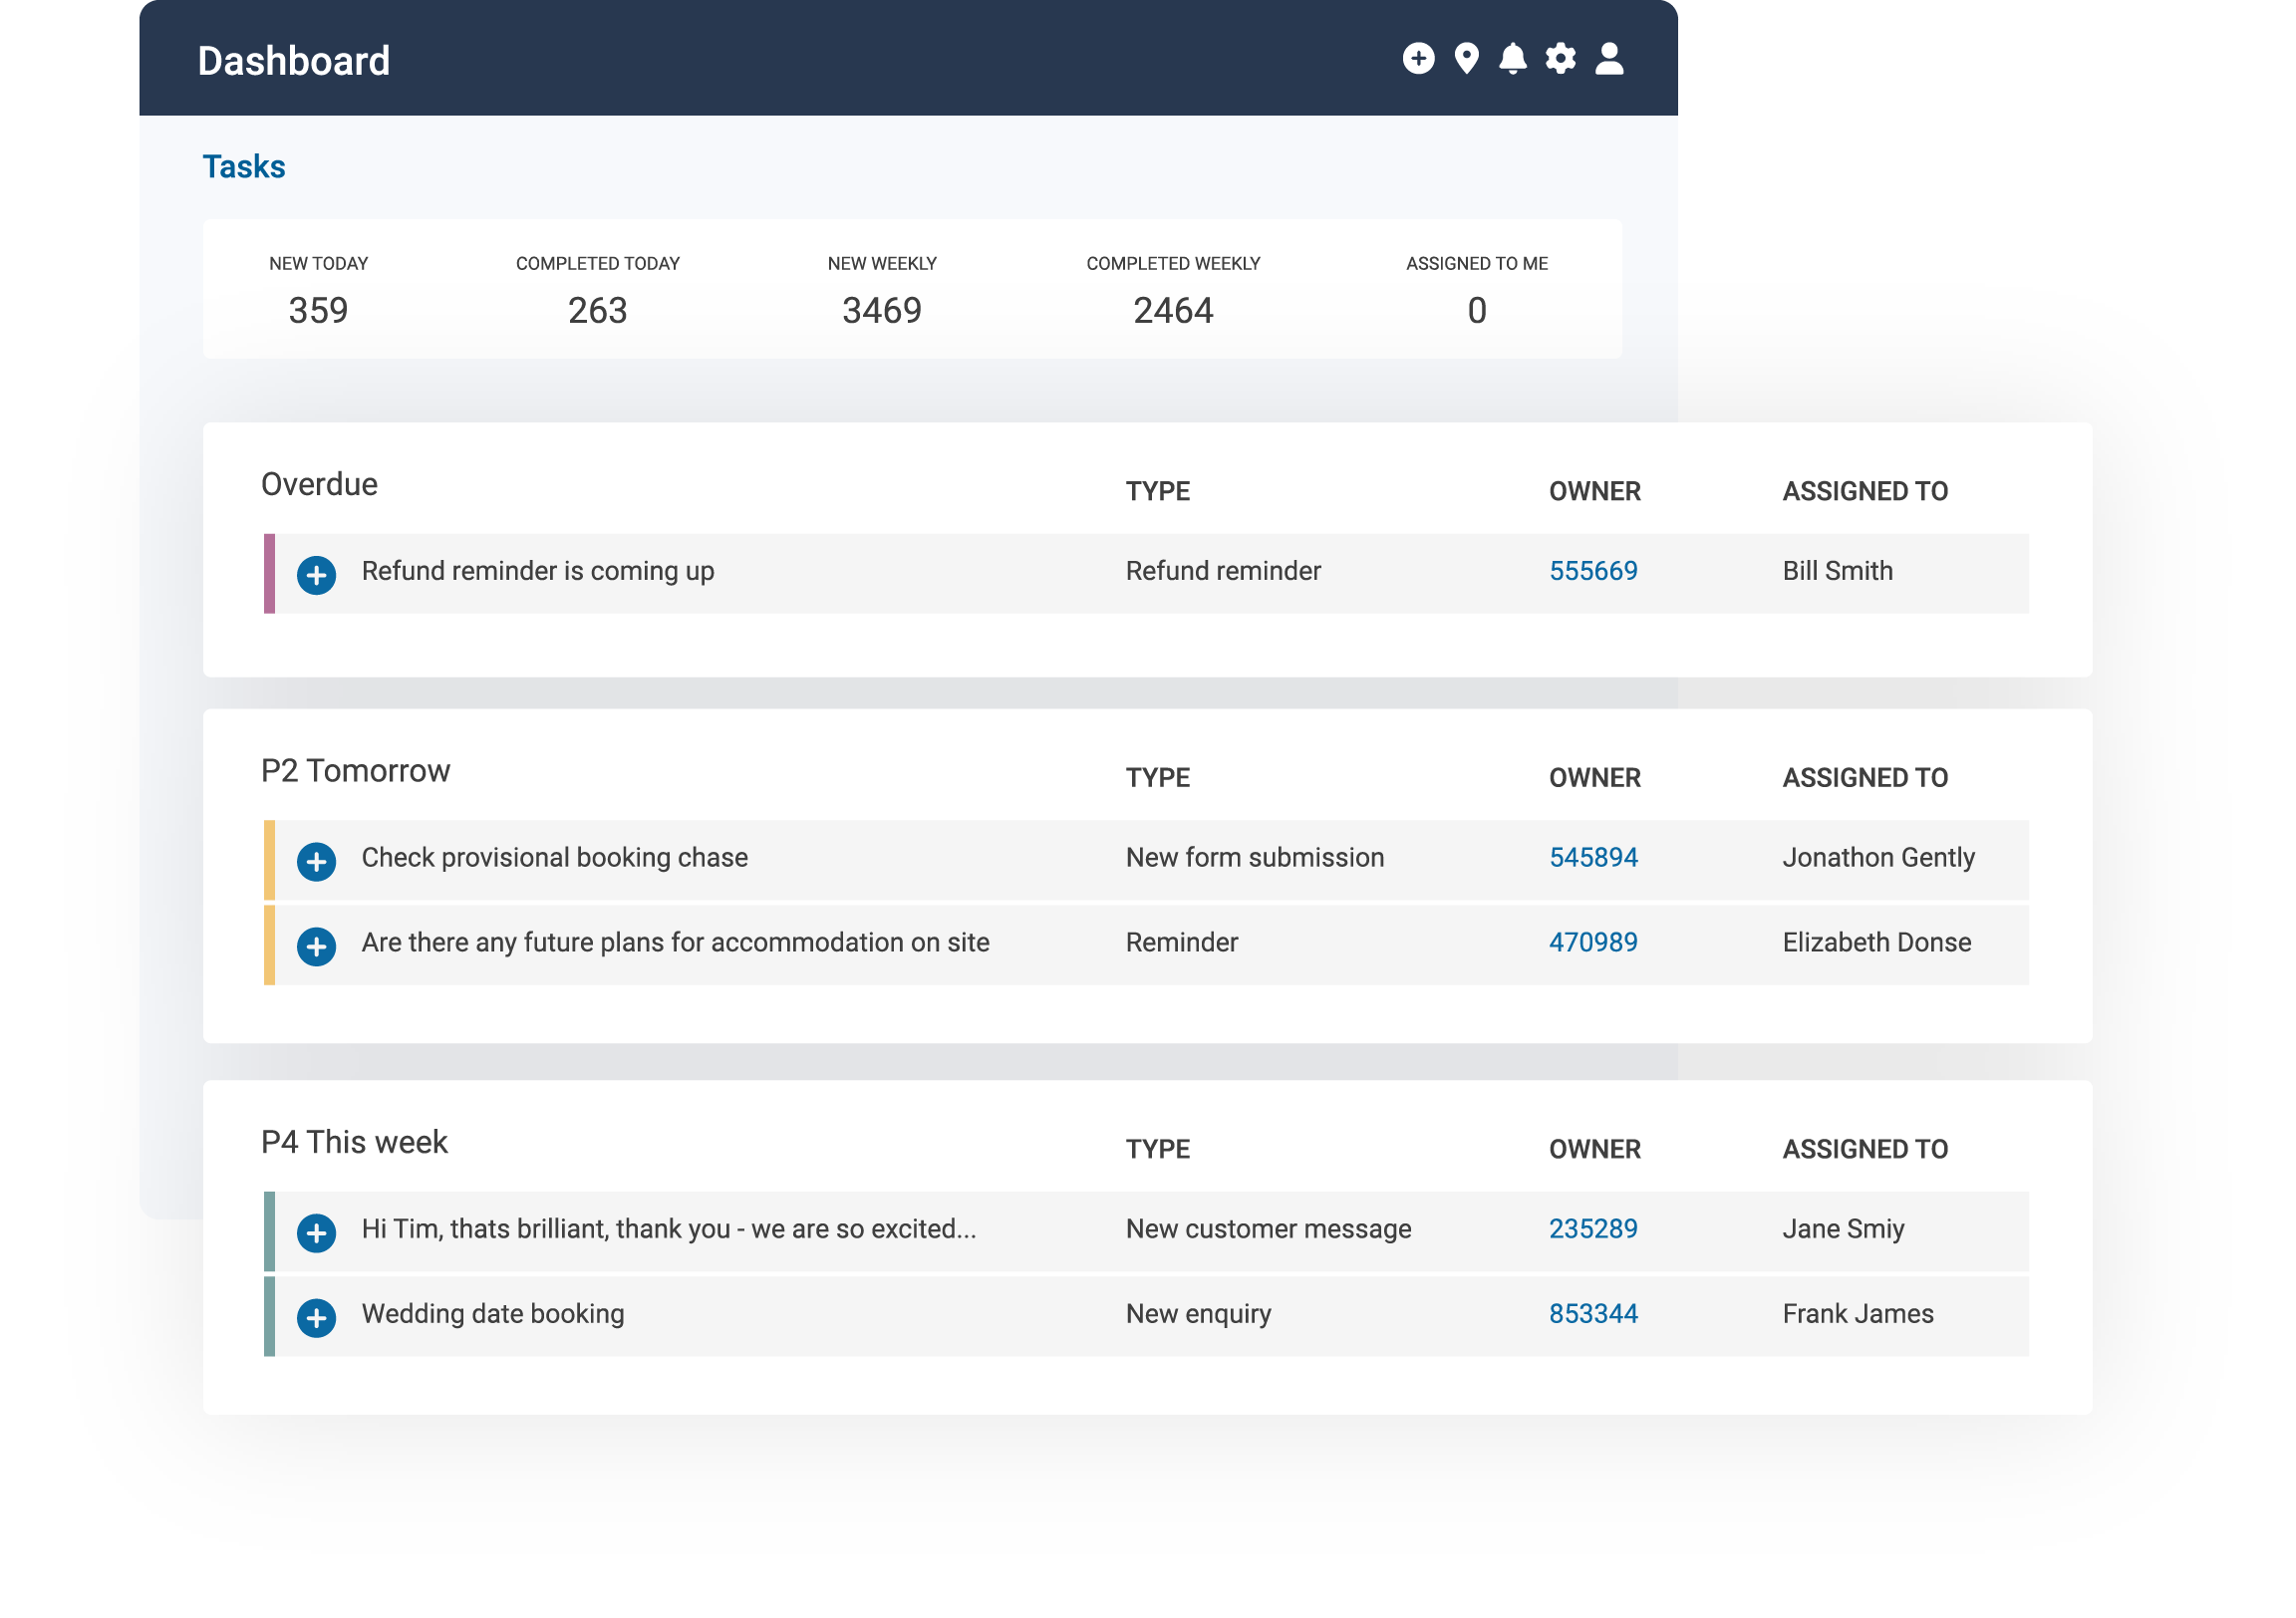2296x1618 pixels.
Task: Expand the 'Hi Tim, thats brilliant' task
Action: click(316, 1234)
